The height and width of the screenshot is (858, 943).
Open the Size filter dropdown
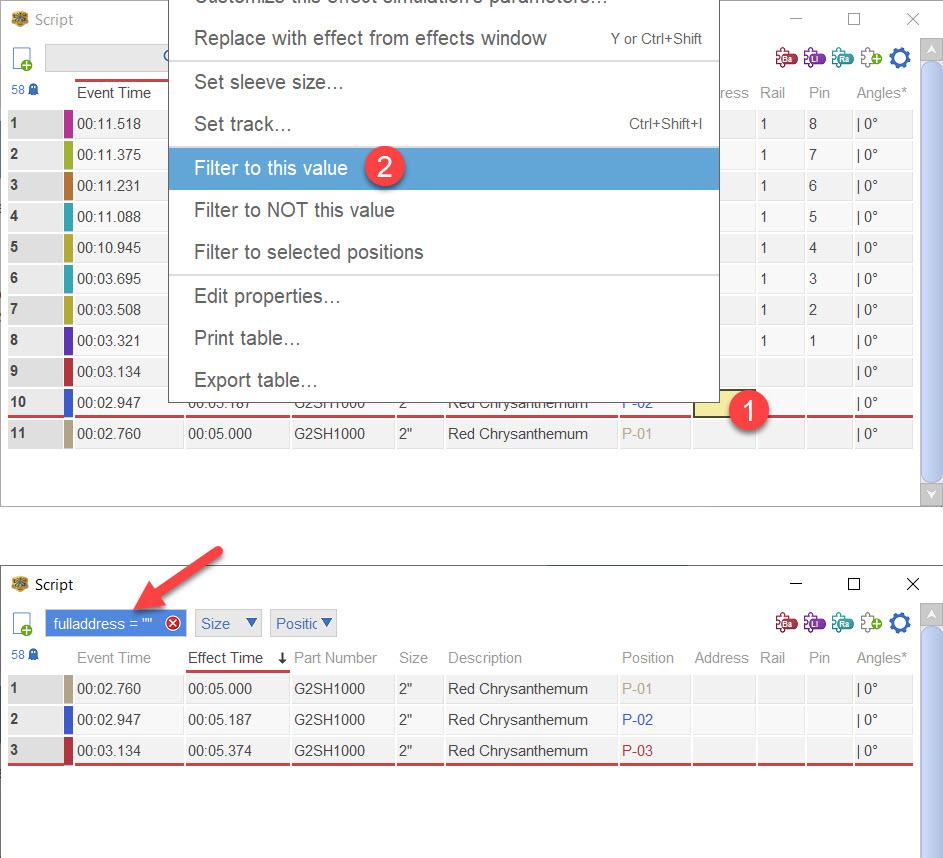pyautogui.click(x=229, y=623)
